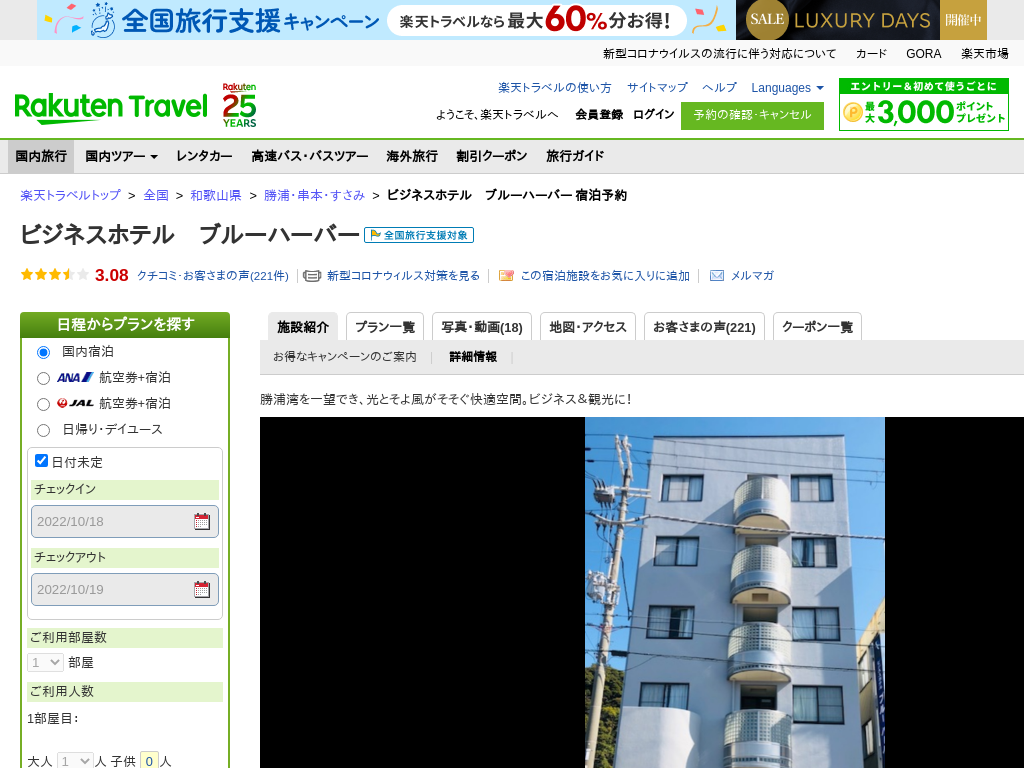Click the ログイン link
Image resolution: width=1024 pixels, height=768 pixels.
click(653, 114)
